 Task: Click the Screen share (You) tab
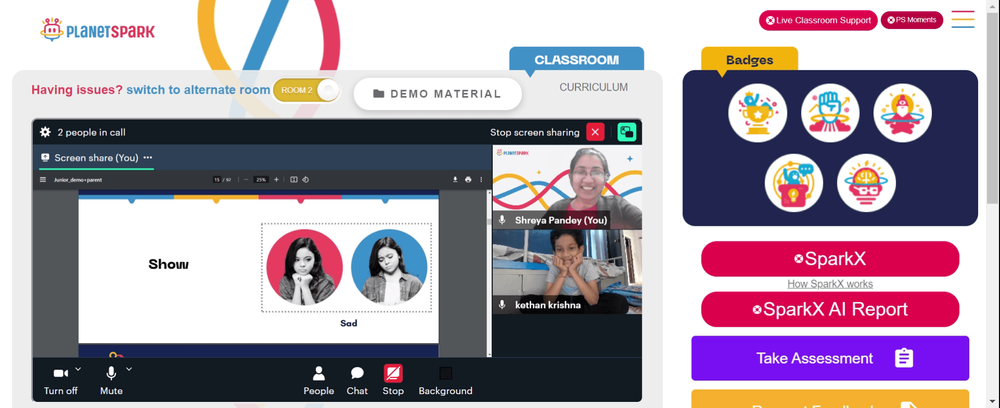tap(96, 157)
